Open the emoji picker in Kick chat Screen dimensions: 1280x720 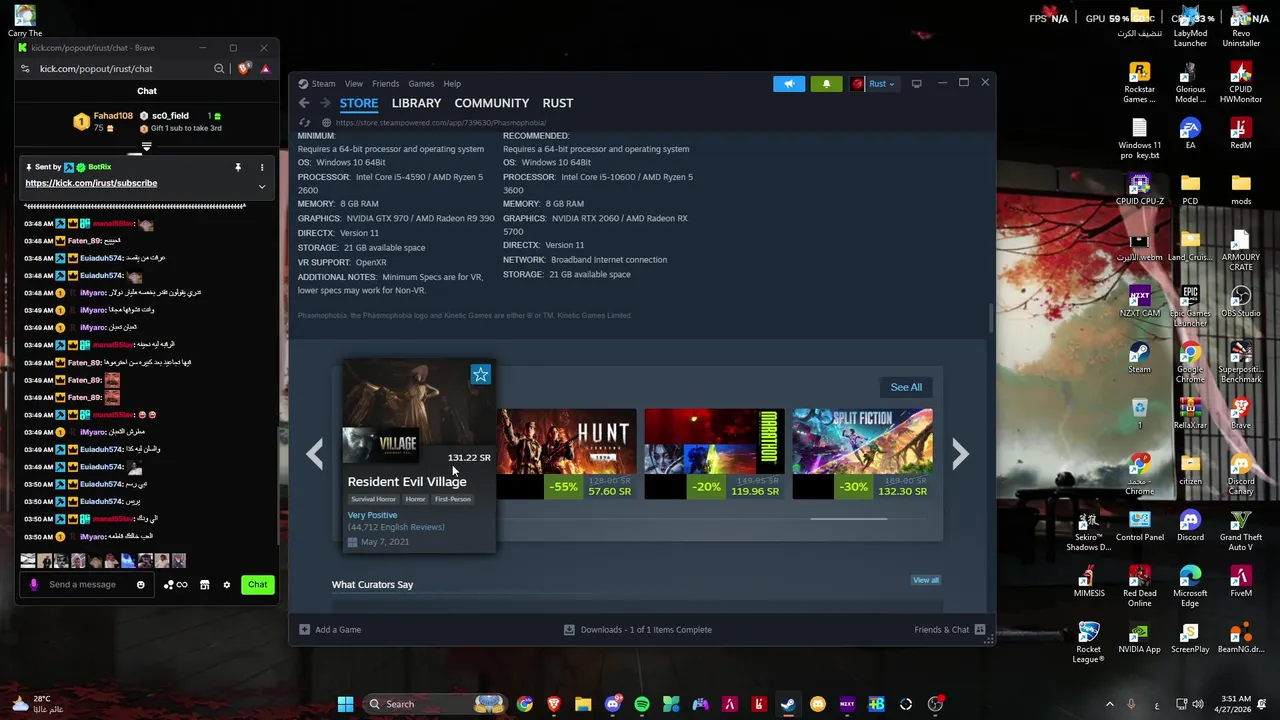pyautogui.click(x=141, y=585)
